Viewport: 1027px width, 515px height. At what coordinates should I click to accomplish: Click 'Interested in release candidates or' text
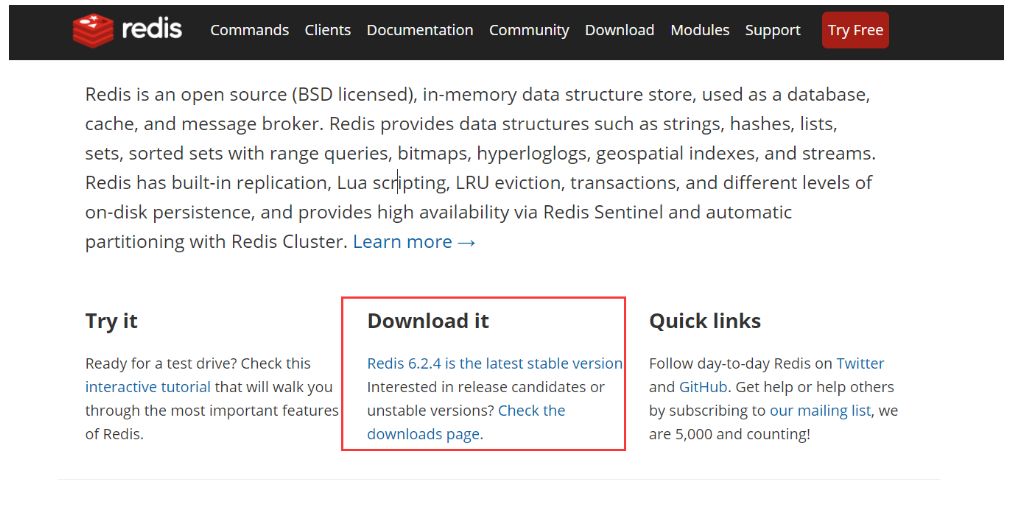pyautogui.click(x=485, y=387)
